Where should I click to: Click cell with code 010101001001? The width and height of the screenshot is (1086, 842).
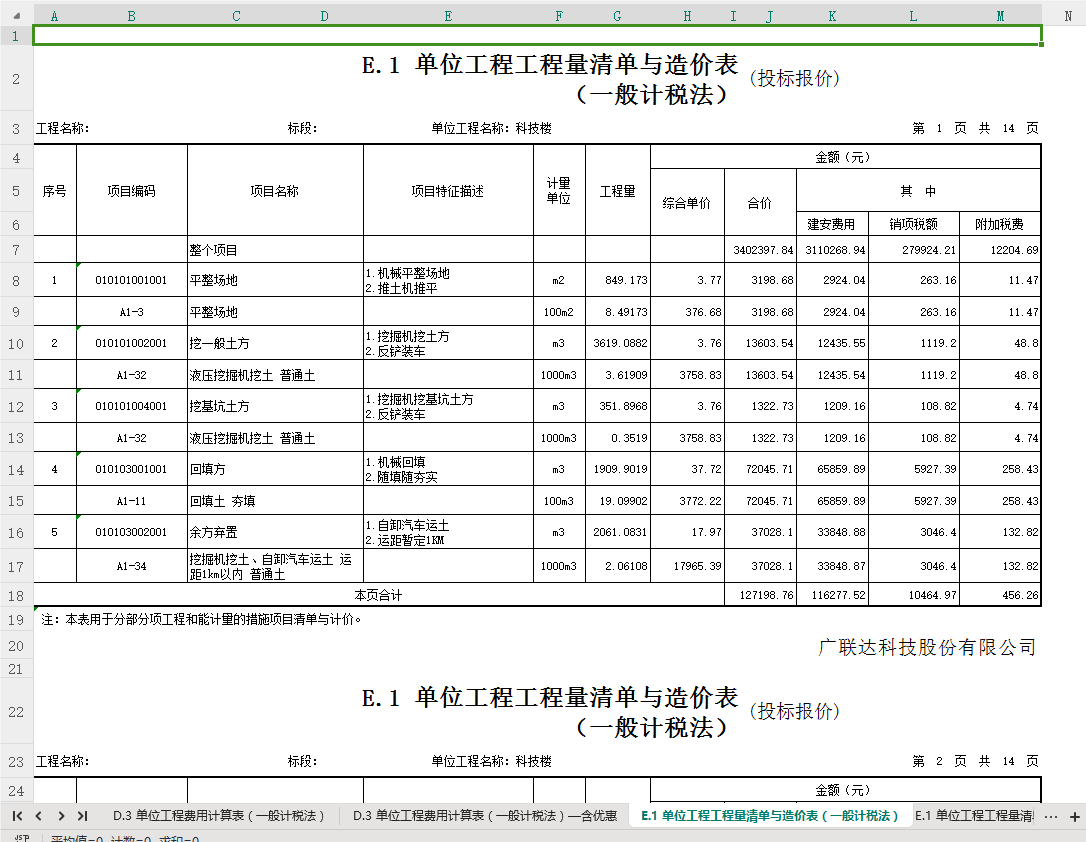point(132,280)
